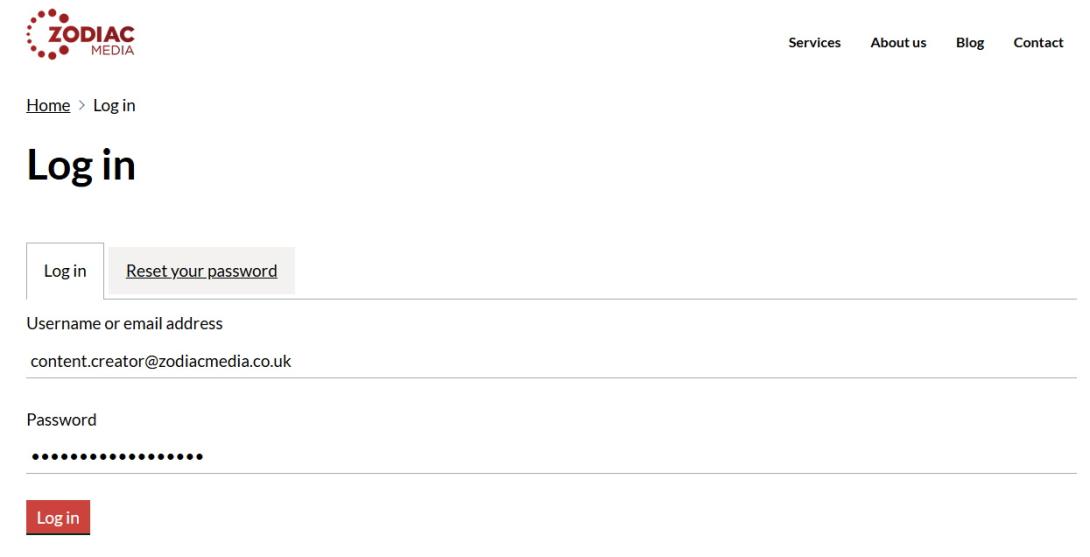Switch to the Reset your password tab
The height and width of the screenshot is (557, 1090).
click(x=201, y=271)
